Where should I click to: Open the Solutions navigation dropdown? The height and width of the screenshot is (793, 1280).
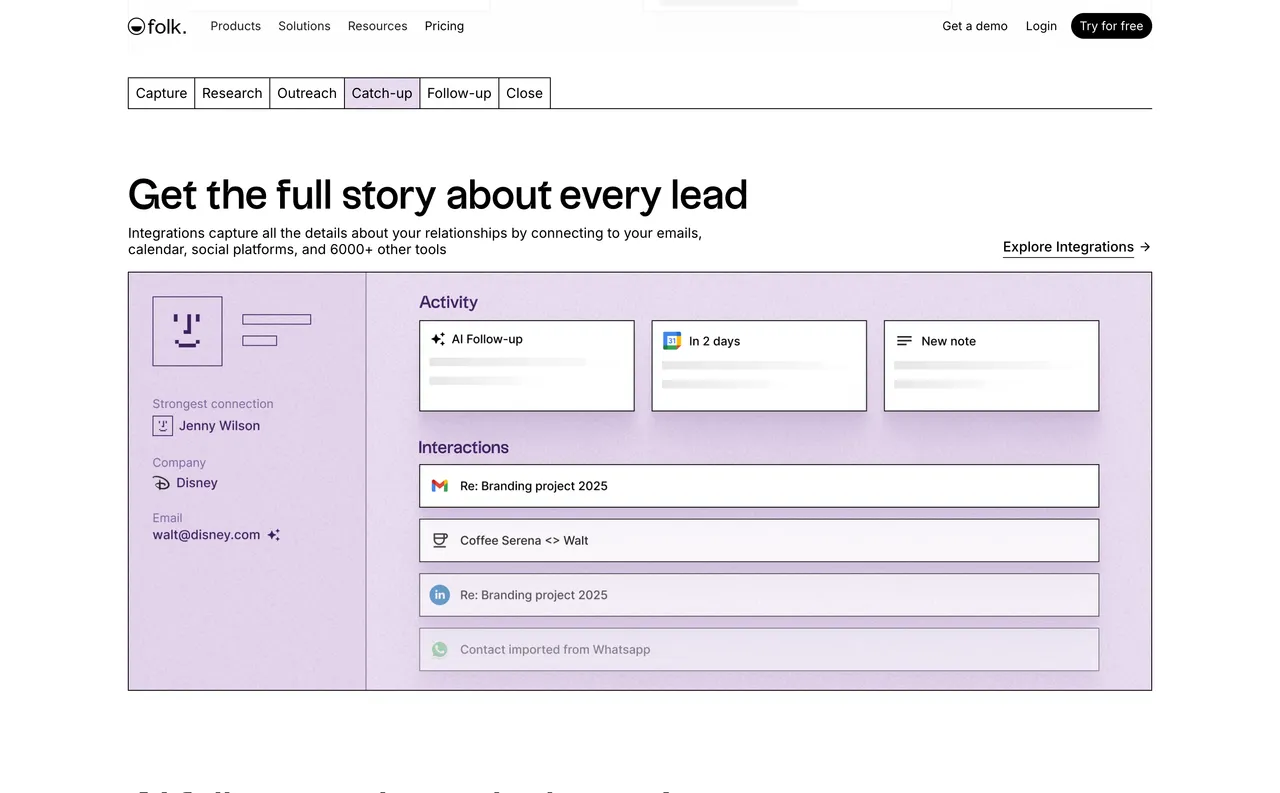point(304,26)
